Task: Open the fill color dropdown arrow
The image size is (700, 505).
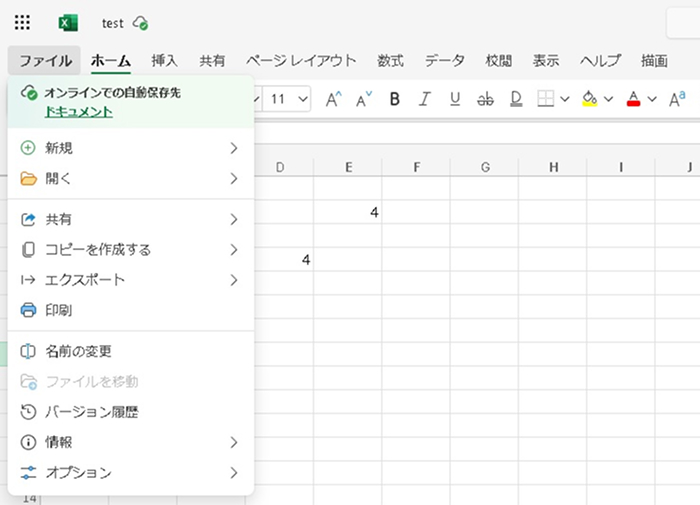Action: (608, 99)
